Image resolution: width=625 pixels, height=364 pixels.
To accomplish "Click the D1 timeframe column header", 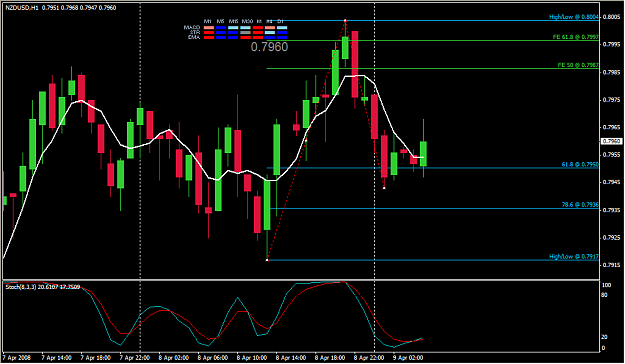I will (280, 21).
